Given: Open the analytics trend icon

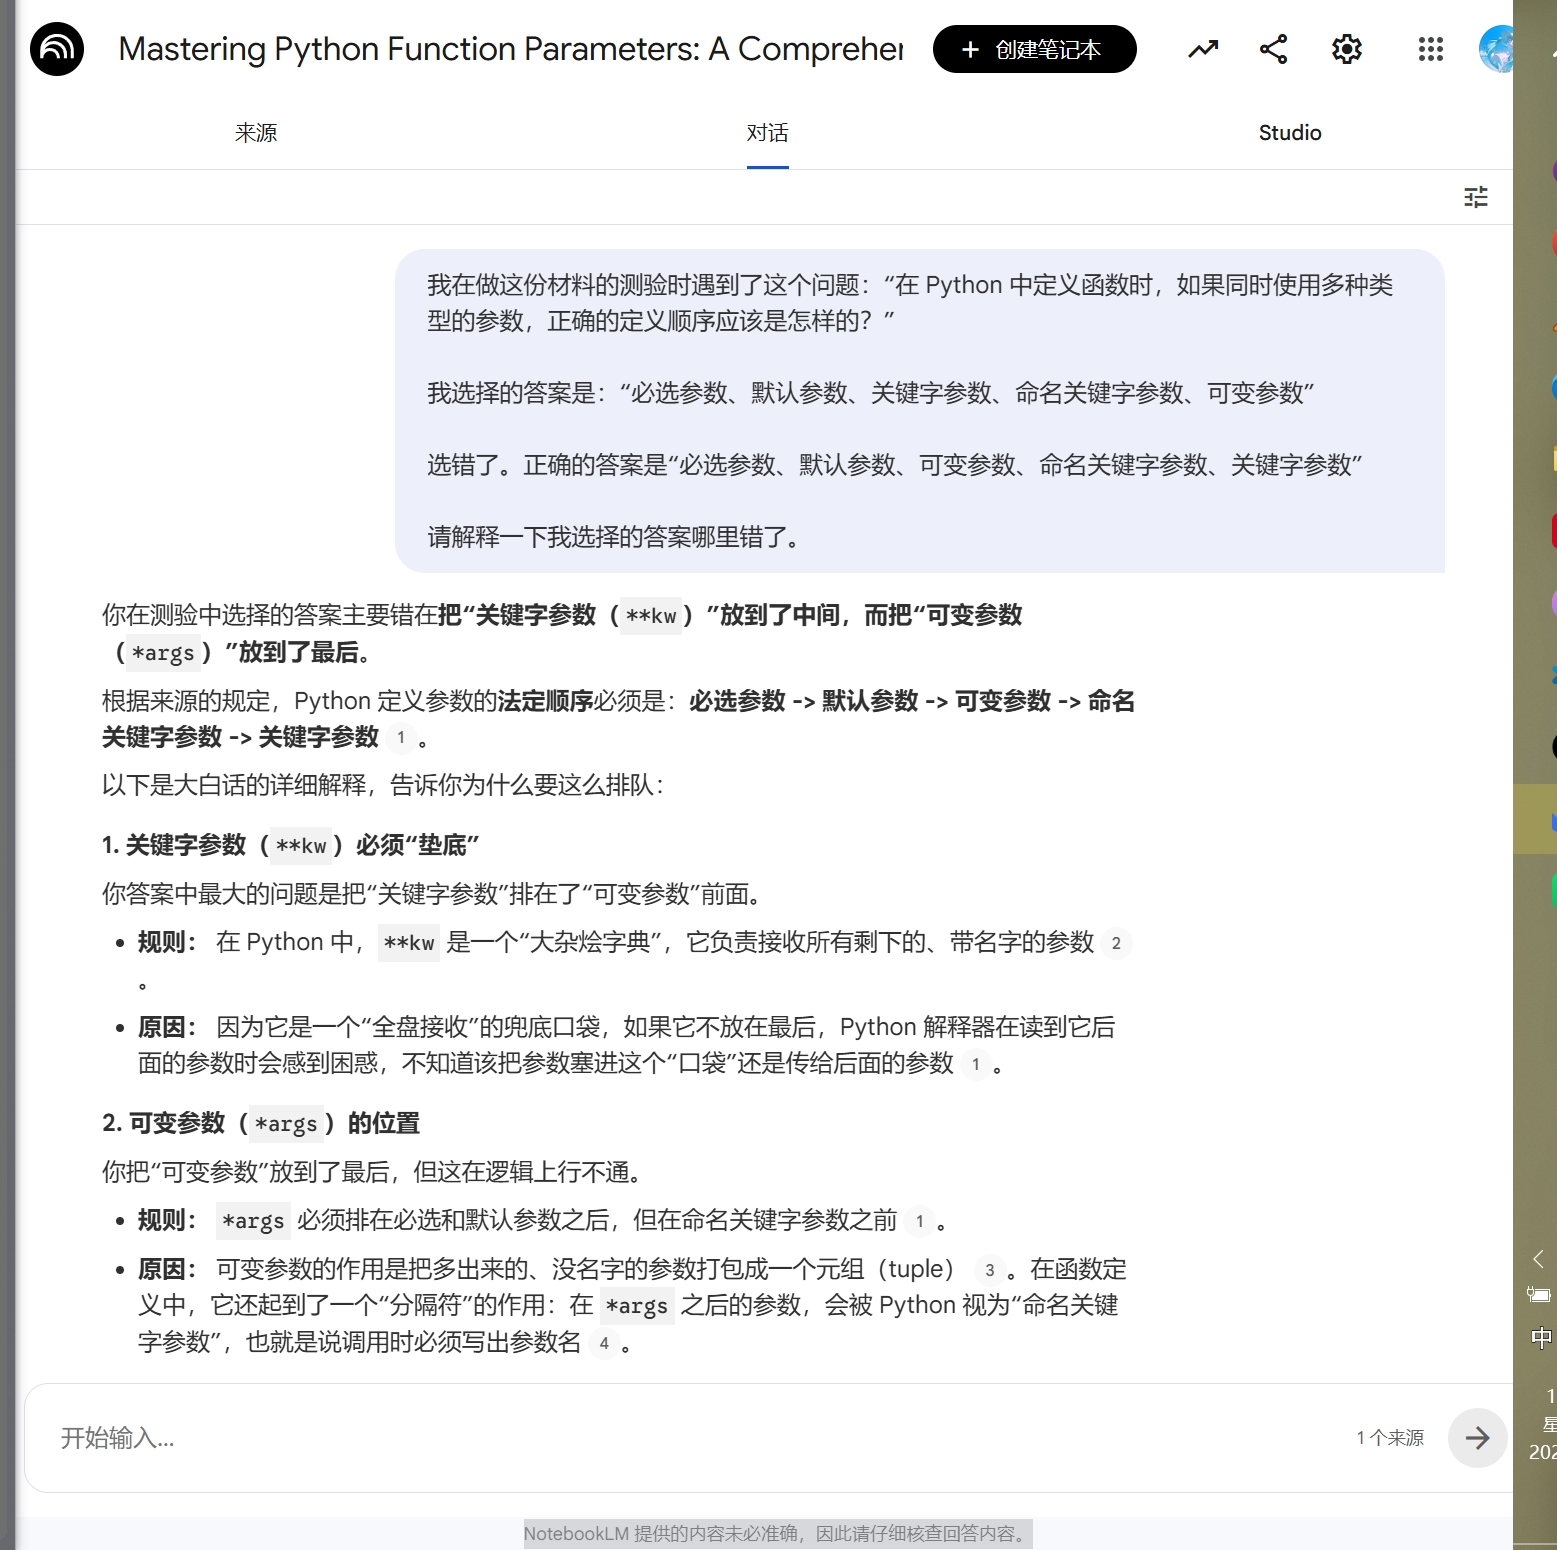Looking at the screenshot, I should (x=1203, y=49).
